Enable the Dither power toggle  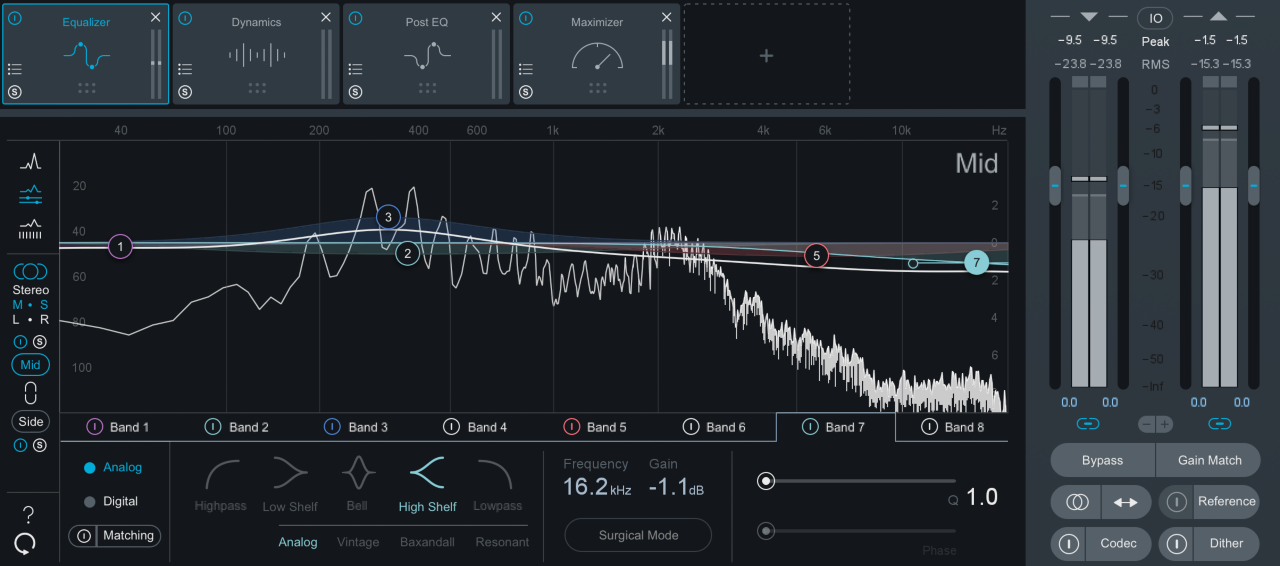click(x=1177, y=544)
